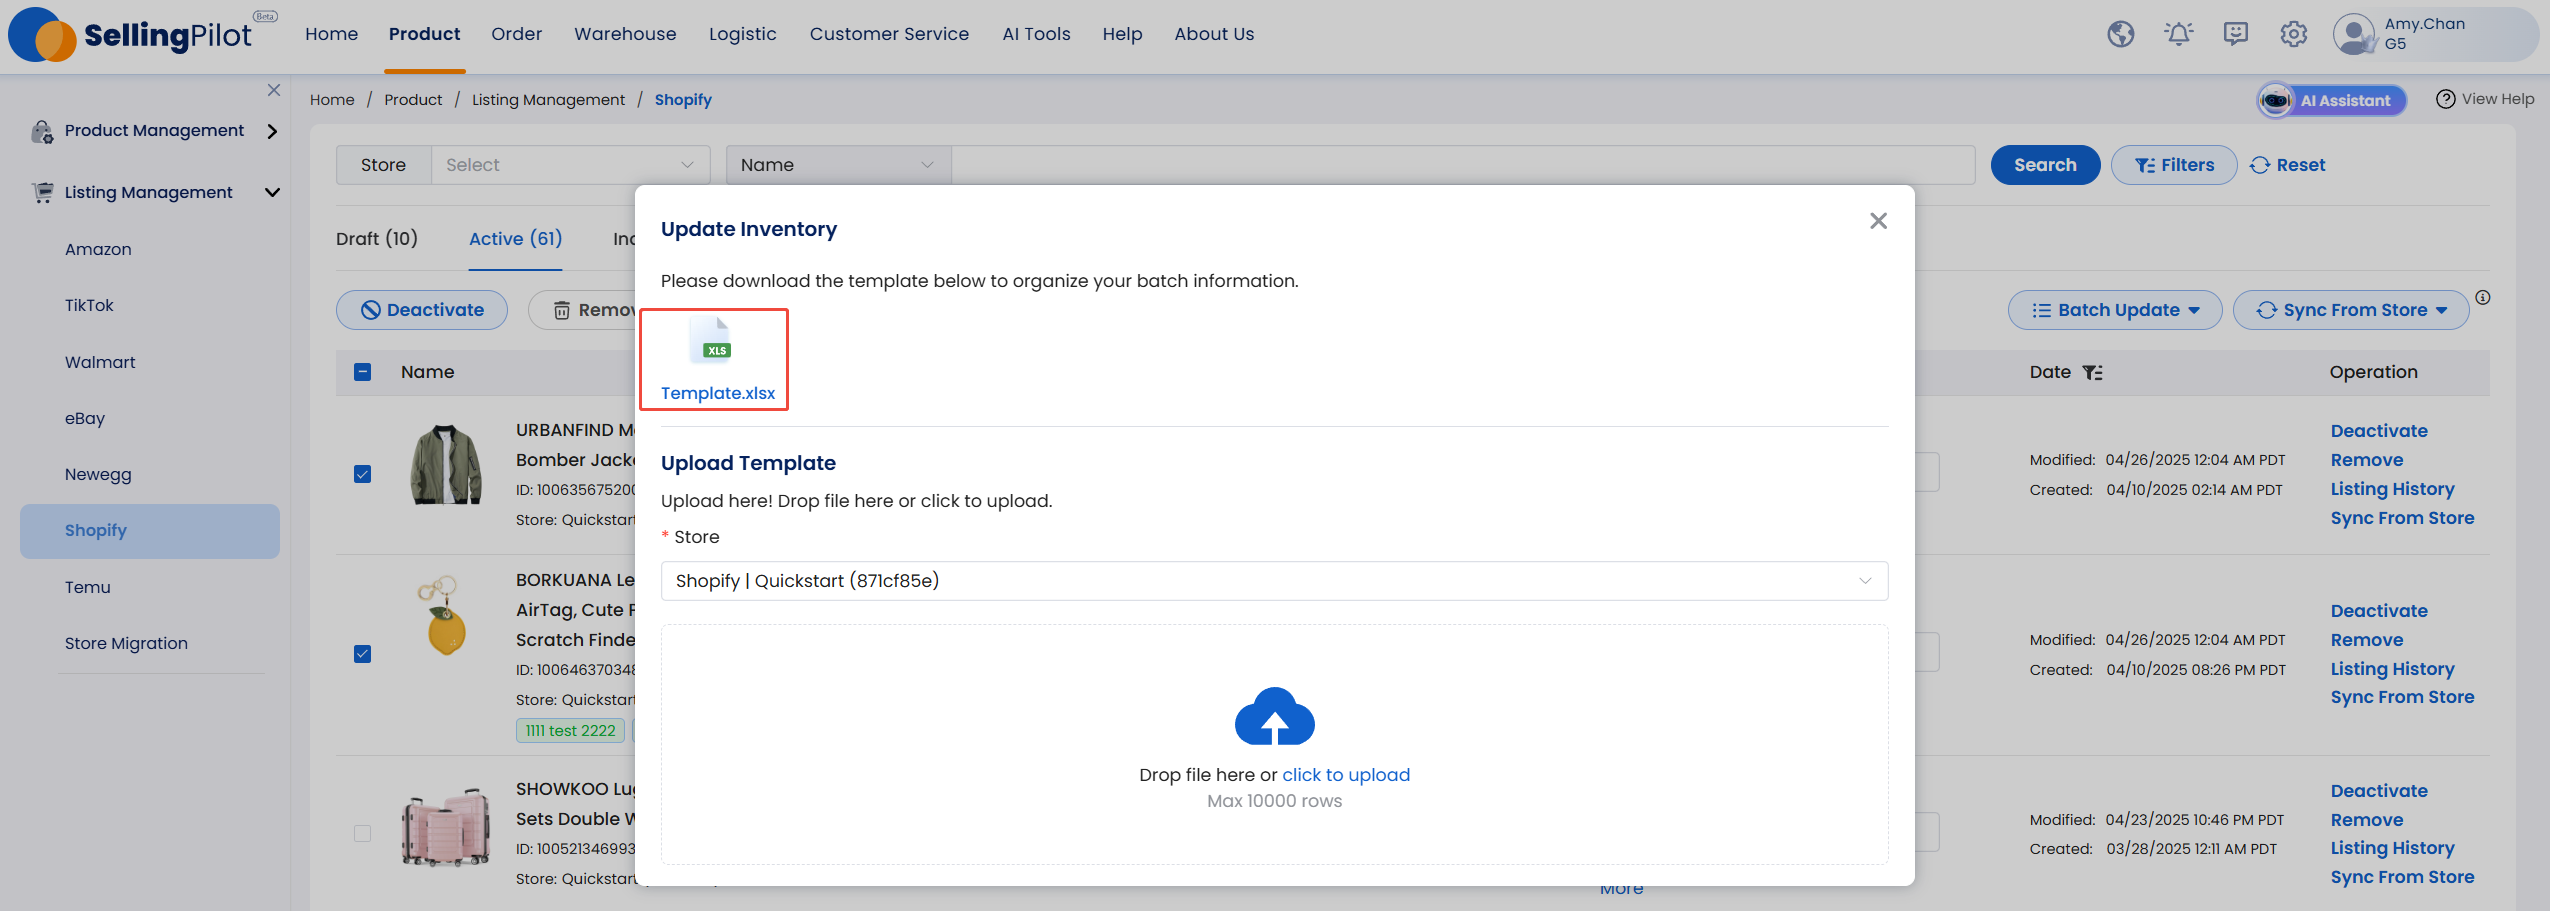The height and width of the screenshot is (911, 2550).
Task: Click the XLS template file icon
Action: (x=712, y=341)
